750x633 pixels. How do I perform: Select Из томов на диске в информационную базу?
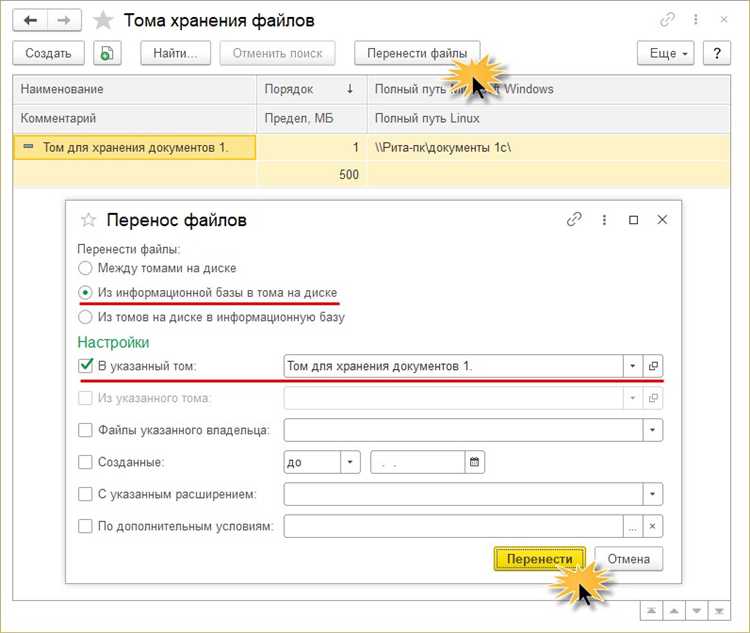(x=86, y=317)
